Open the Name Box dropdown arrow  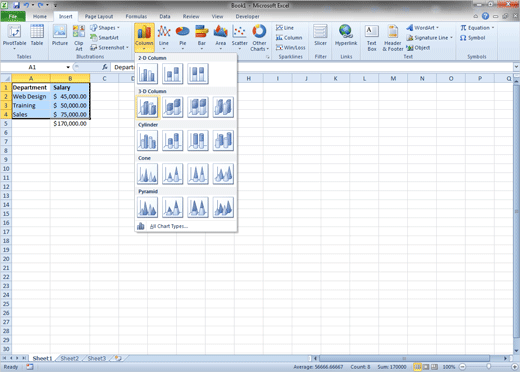click(68, 67)
